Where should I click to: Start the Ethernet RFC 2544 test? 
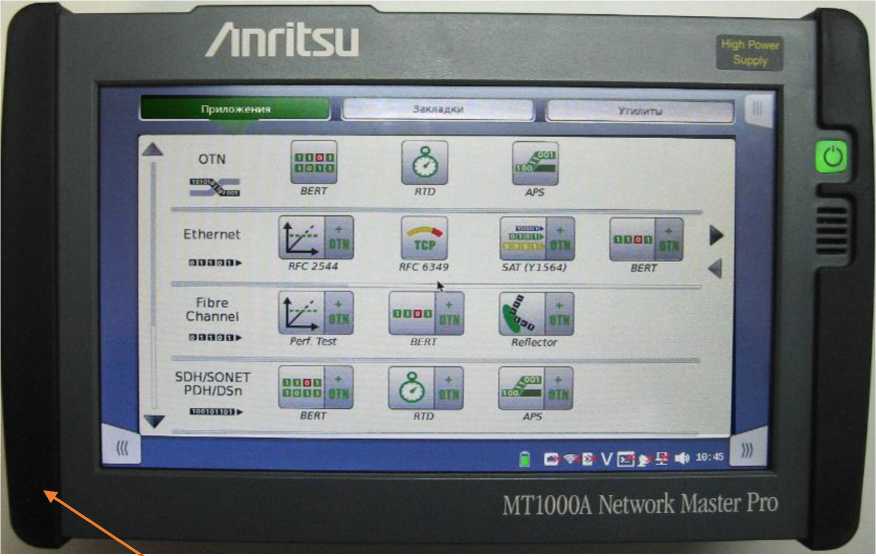click(315, 239)
